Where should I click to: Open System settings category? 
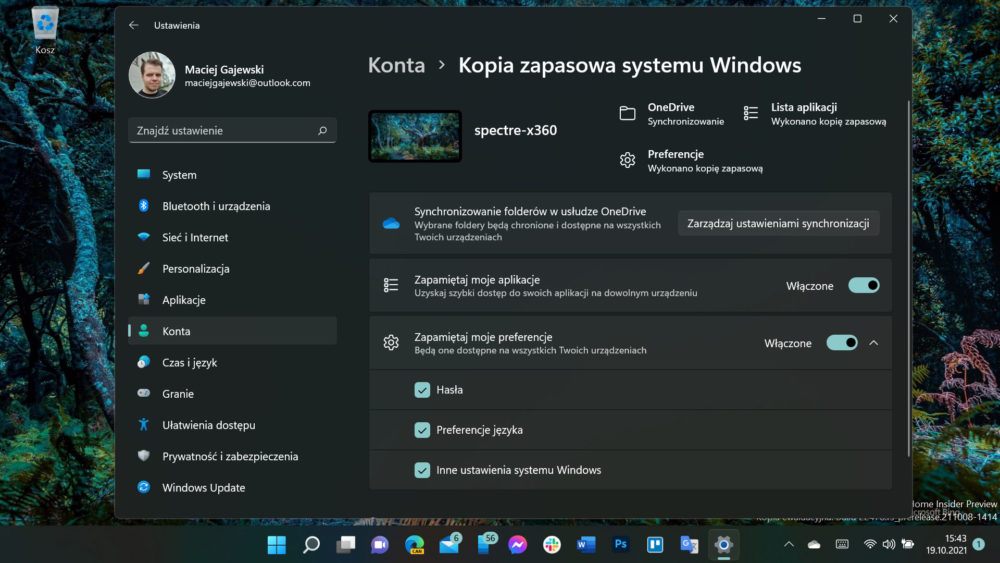click(232, 175)
